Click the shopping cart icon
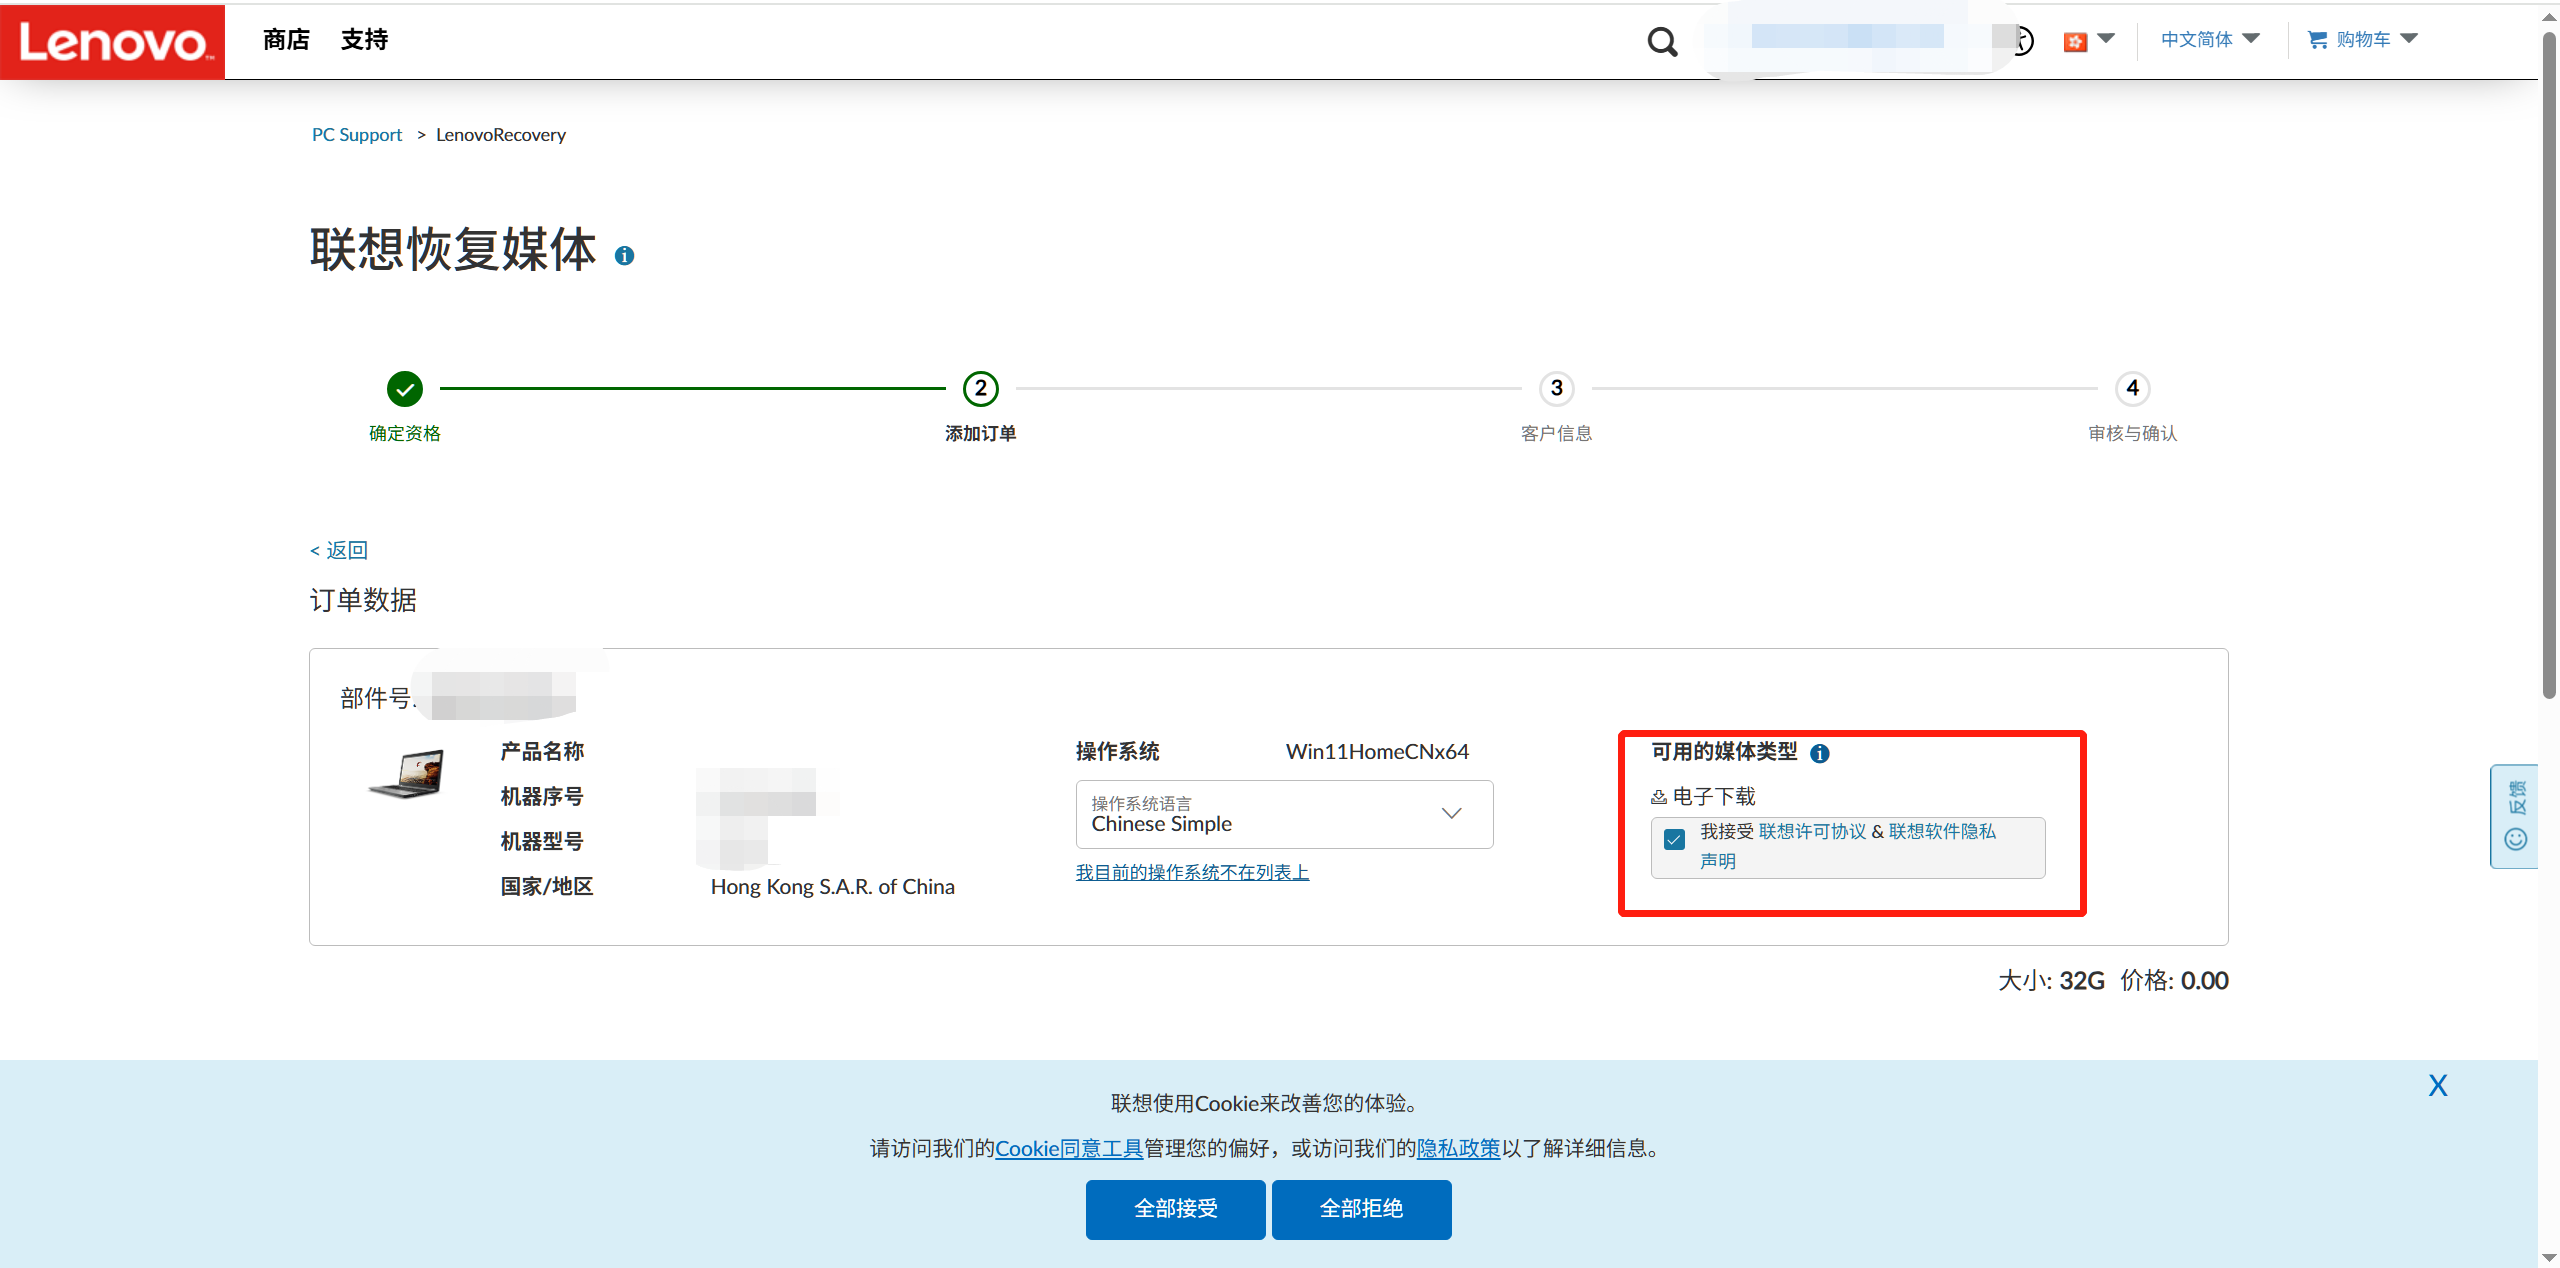The image size is (2560, 1268). [2317, 40]
